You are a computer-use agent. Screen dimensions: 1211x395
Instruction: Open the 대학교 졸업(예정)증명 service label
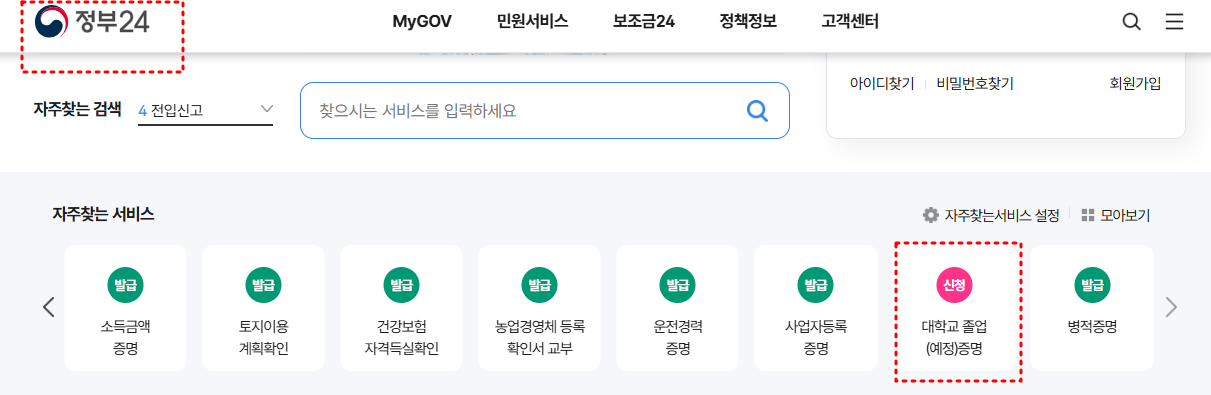953,337
